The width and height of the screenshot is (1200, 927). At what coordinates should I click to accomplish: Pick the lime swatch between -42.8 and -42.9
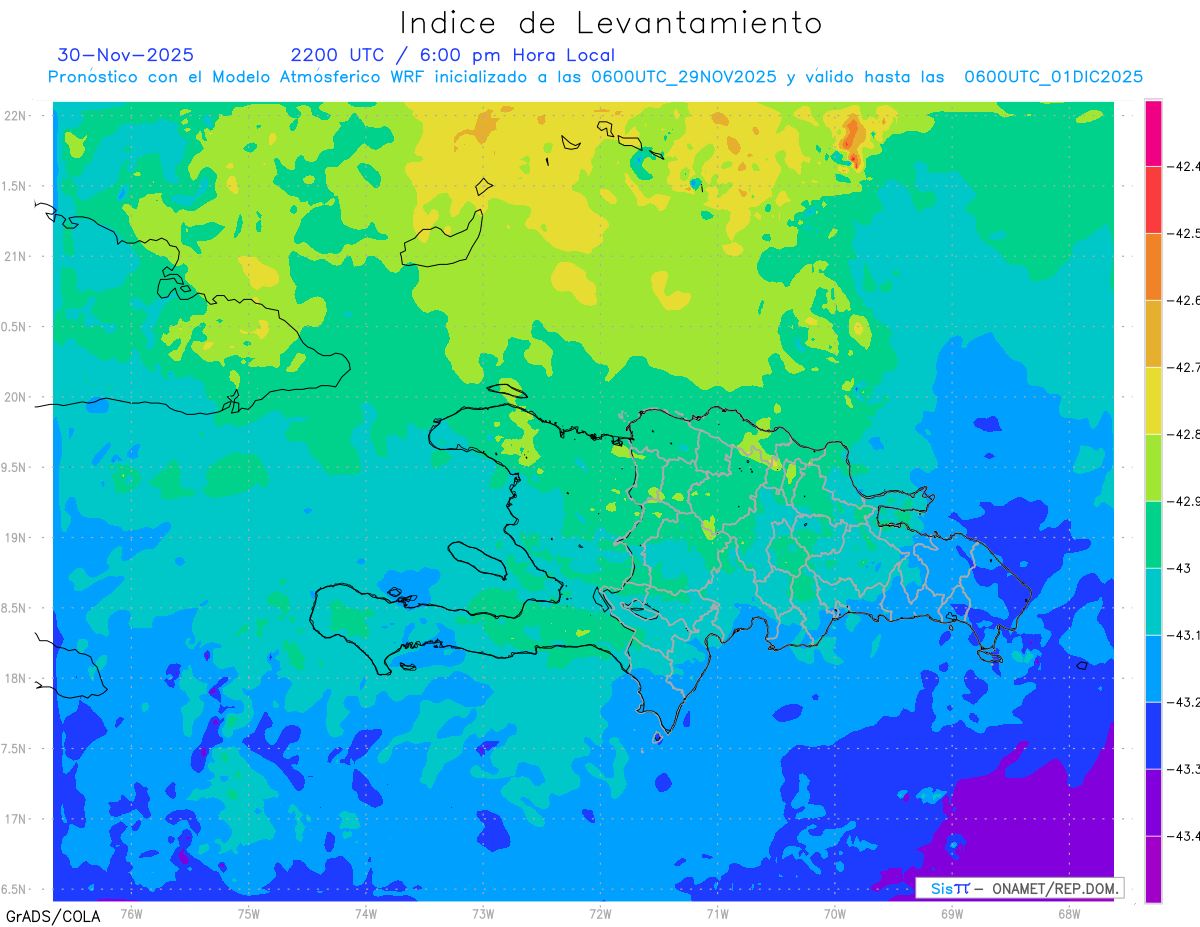[x=1153, y=468]
